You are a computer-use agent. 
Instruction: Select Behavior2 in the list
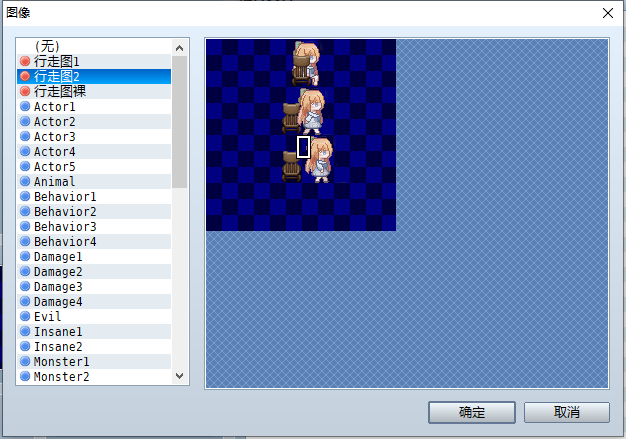point(94,212)
